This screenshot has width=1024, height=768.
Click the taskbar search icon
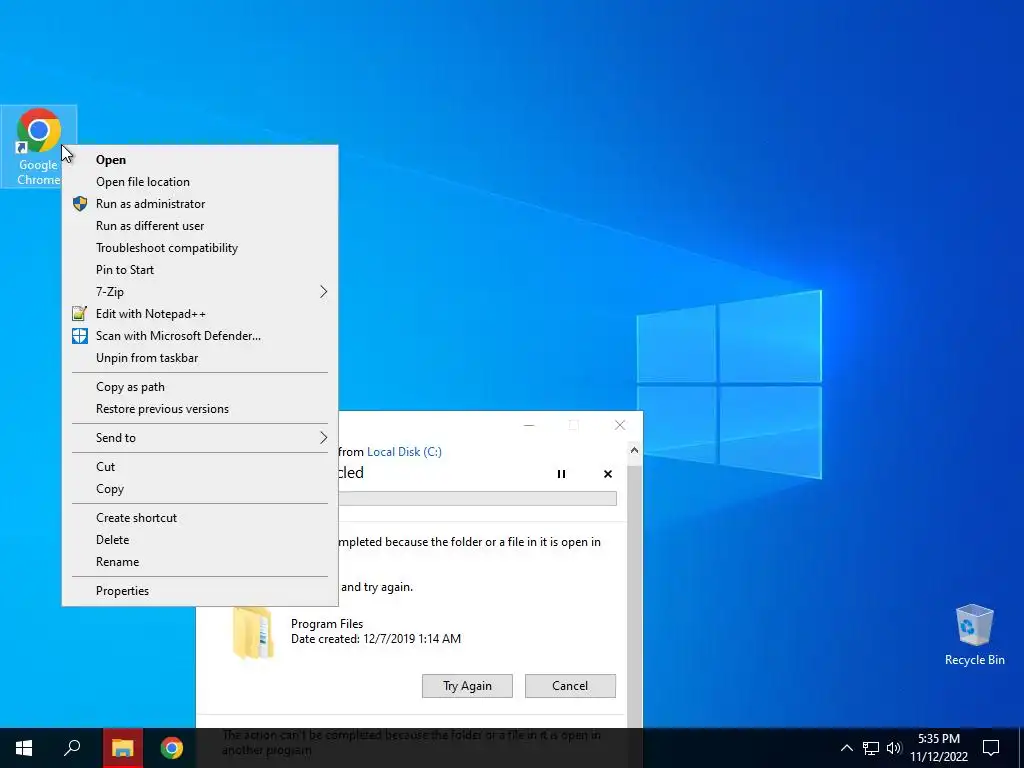point(72,748)
